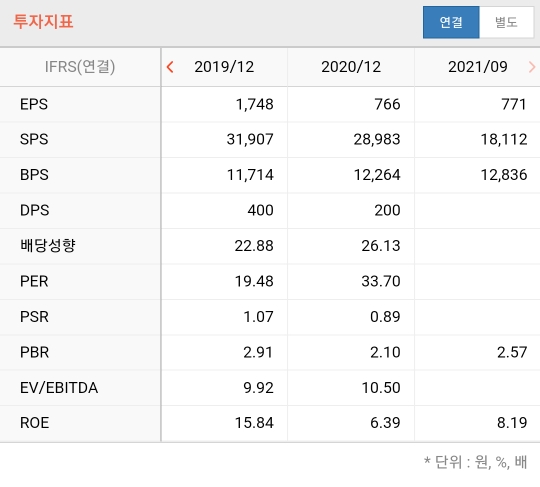
Task: Select 배당성향 value 22.88
Action: [x=254, y=246]
